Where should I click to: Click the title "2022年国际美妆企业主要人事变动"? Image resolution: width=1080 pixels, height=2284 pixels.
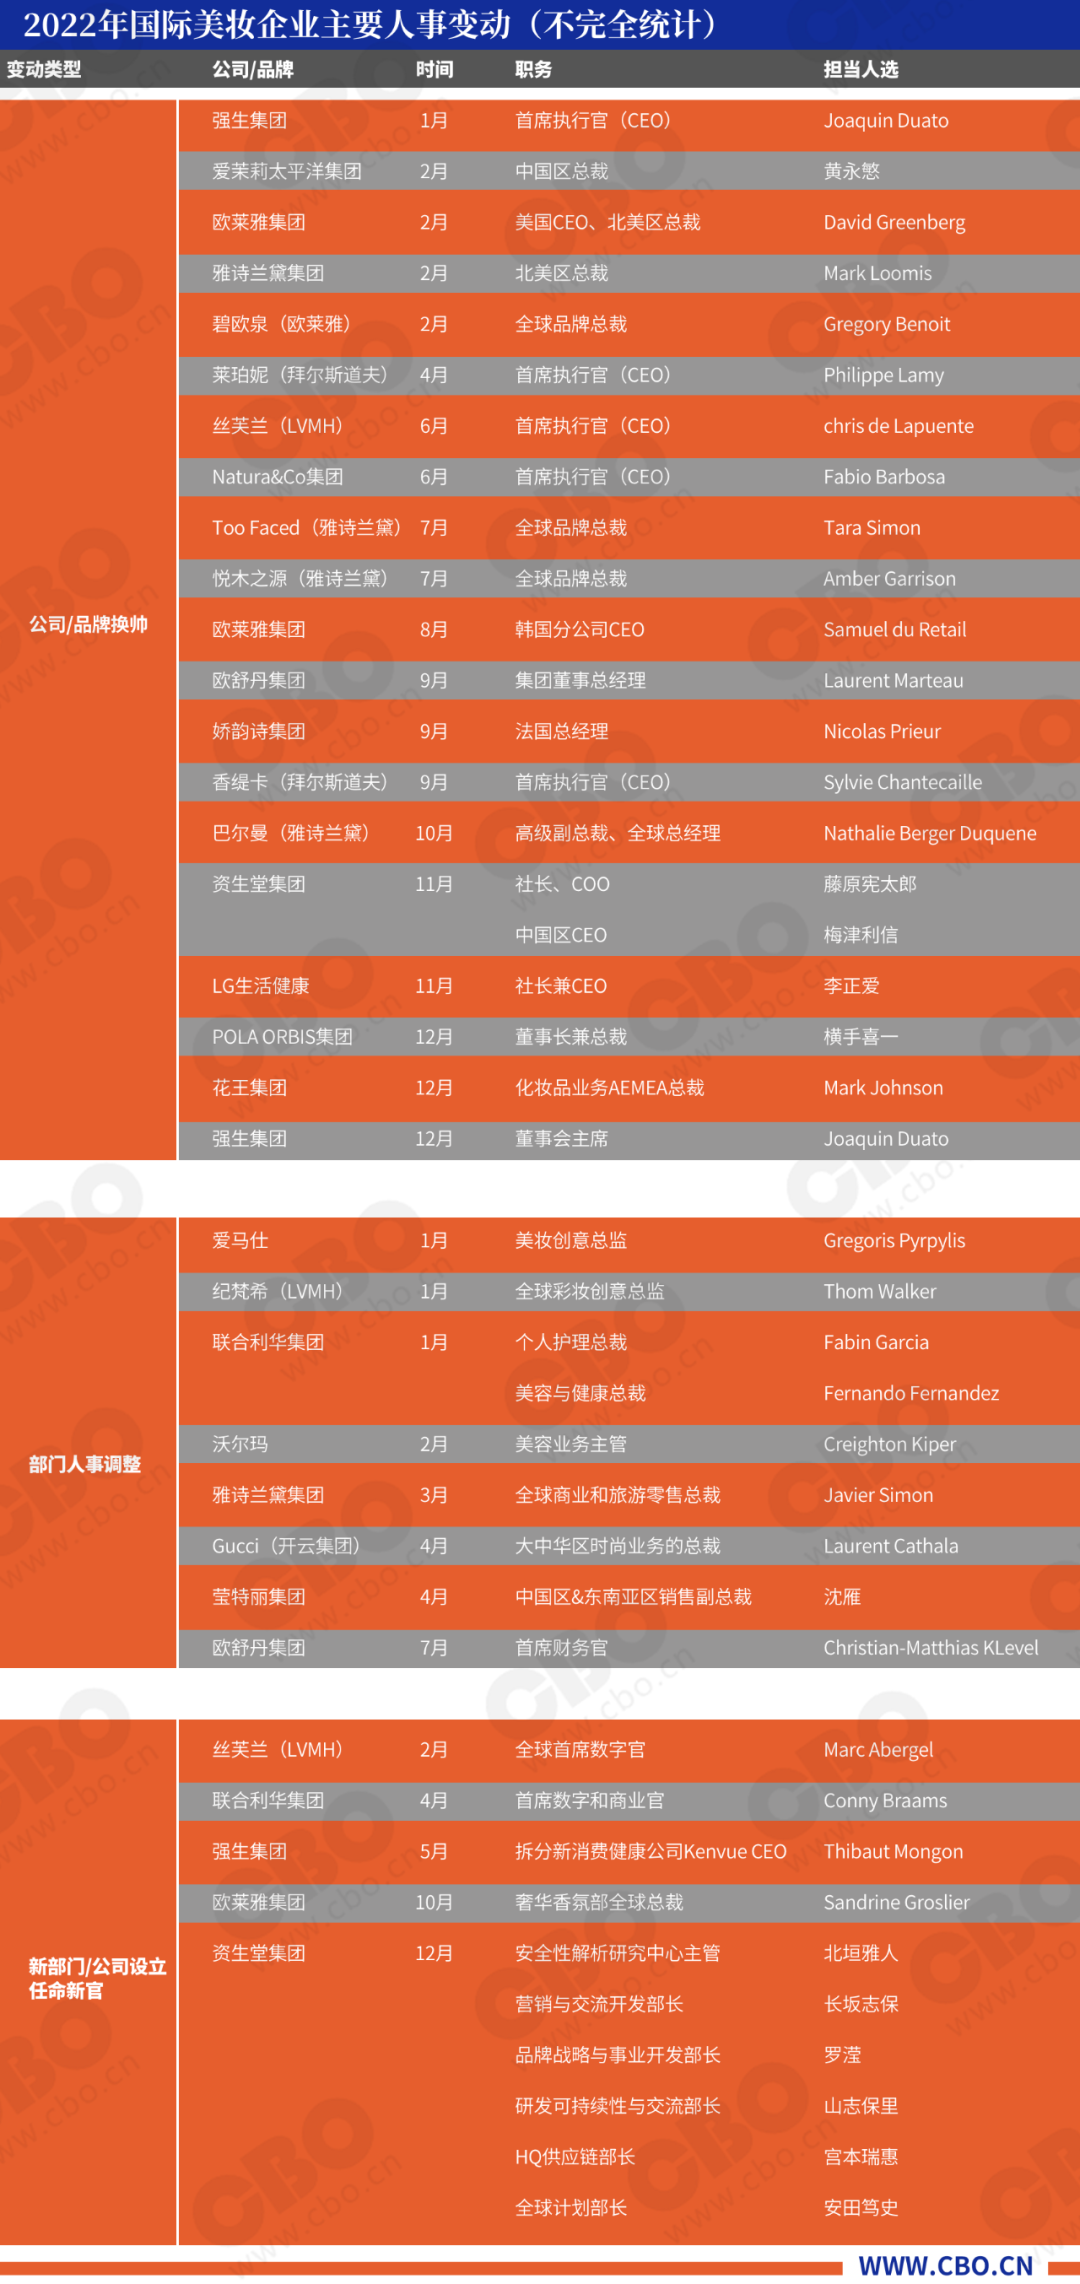click(x=267, y=24)
